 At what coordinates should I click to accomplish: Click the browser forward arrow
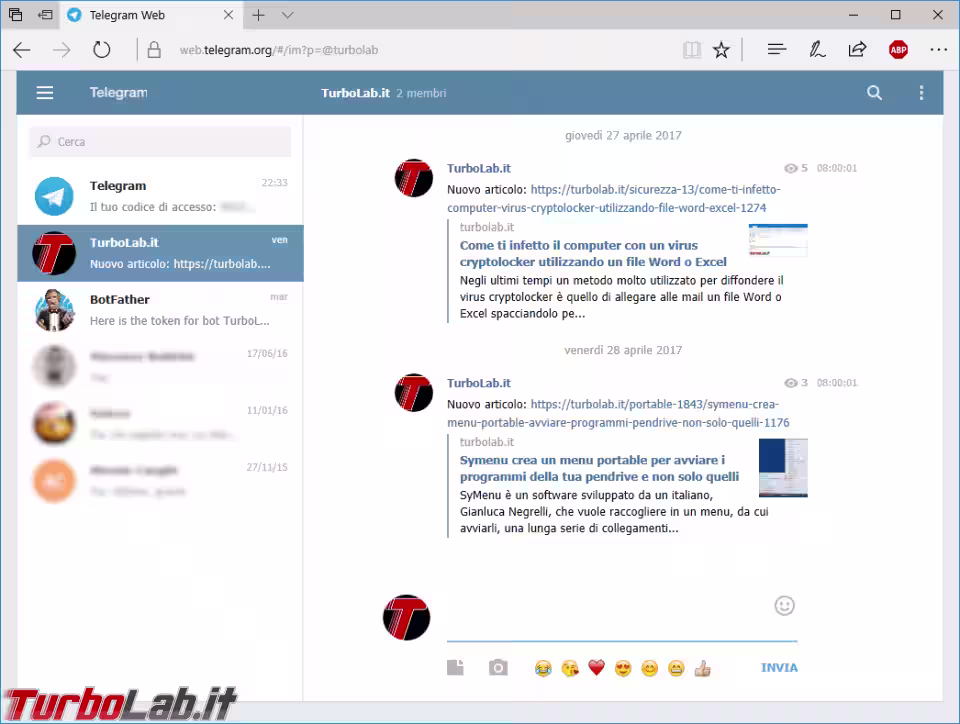[61, 50]
